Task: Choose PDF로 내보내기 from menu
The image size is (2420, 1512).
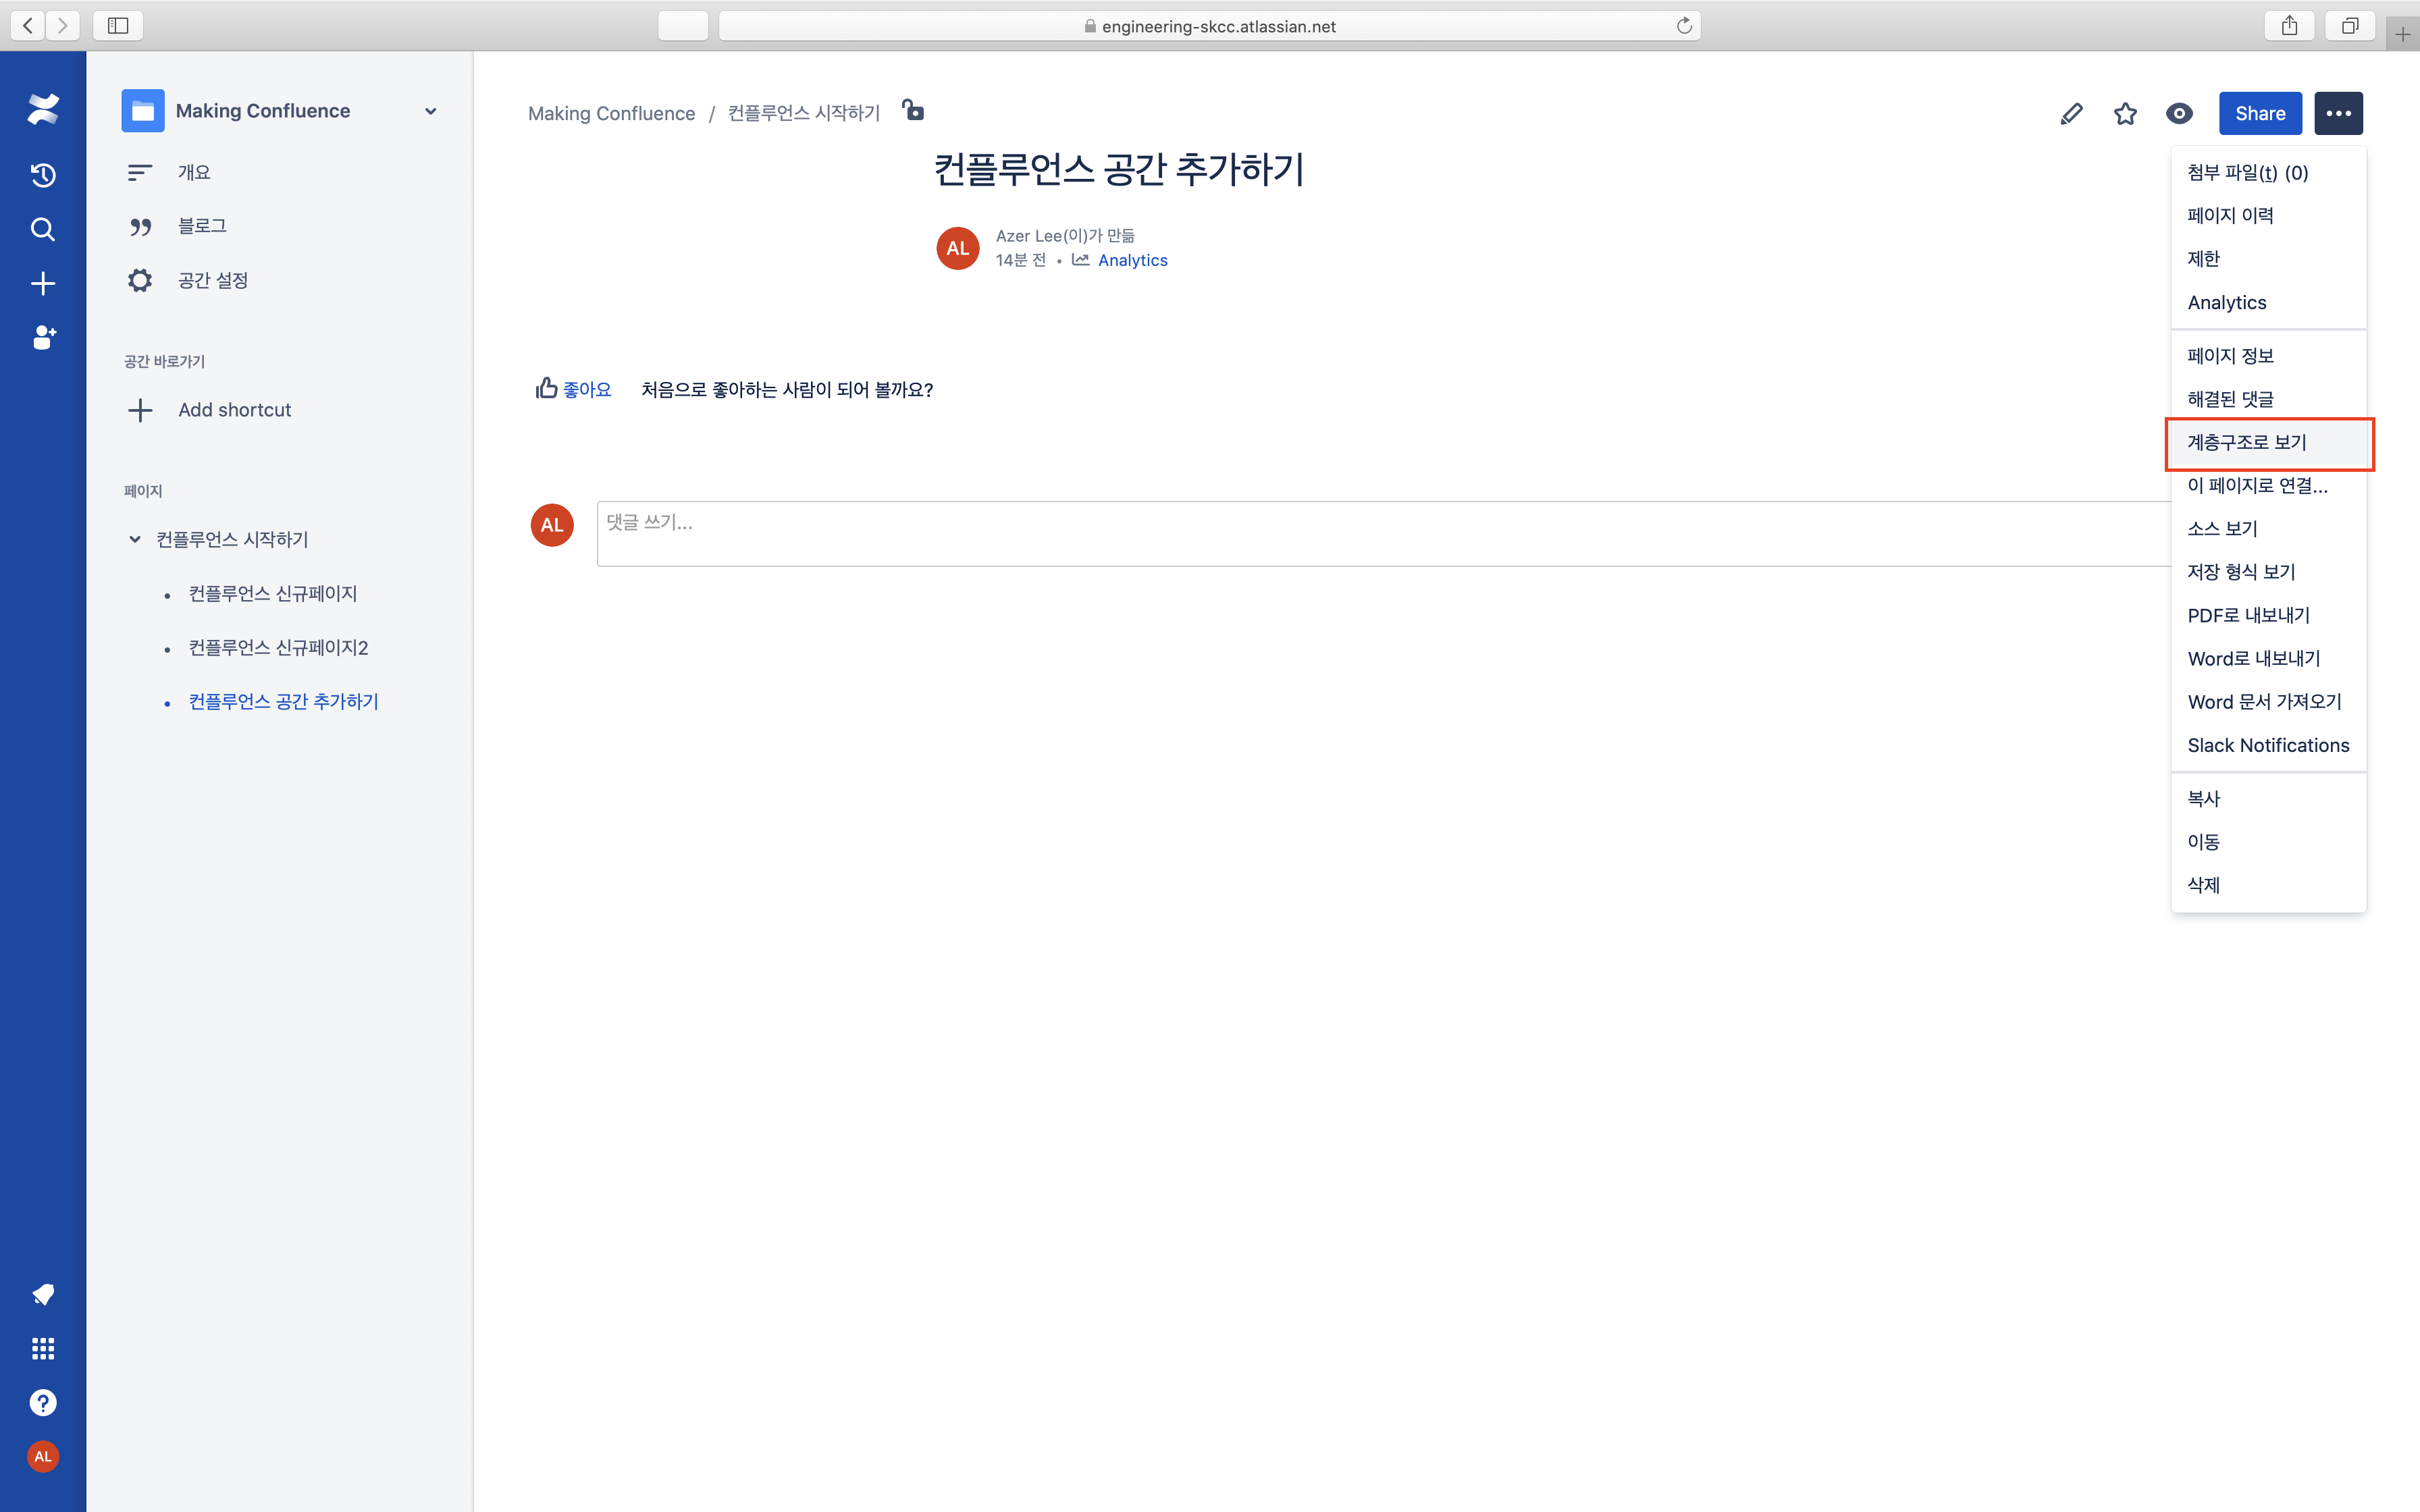Action: click(x=2268, y=615)
